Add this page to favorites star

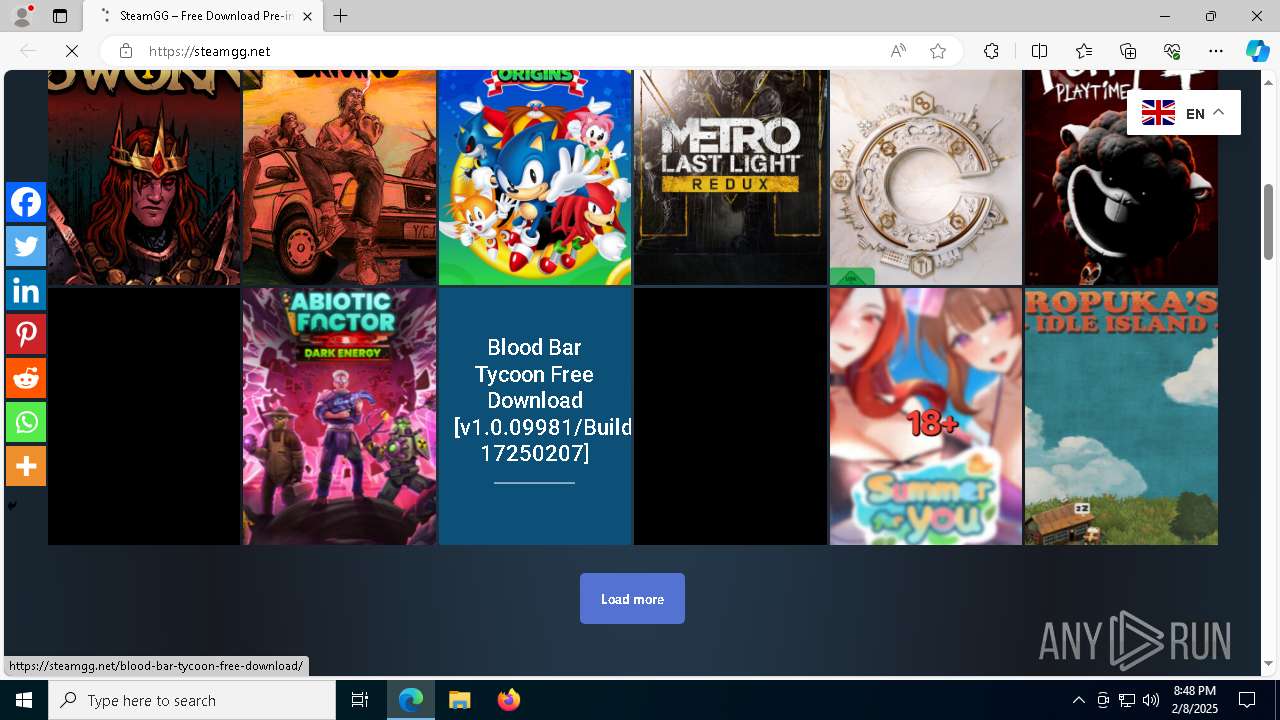tap(938, 51)
